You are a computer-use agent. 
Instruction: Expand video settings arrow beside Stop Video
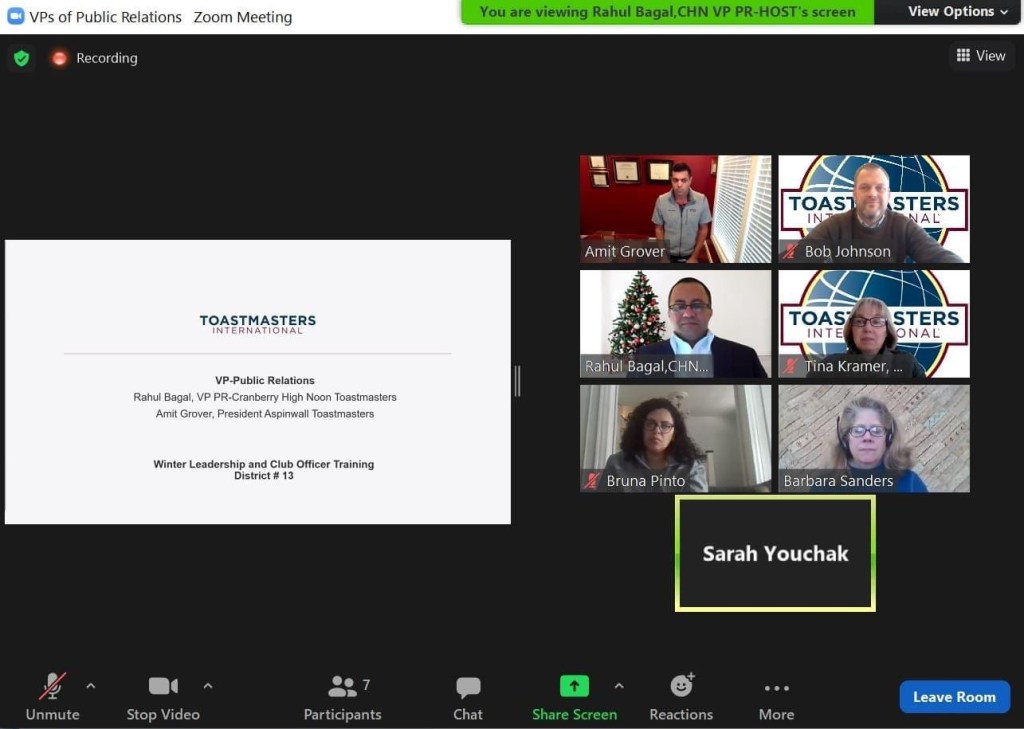(x=208, y=686)
